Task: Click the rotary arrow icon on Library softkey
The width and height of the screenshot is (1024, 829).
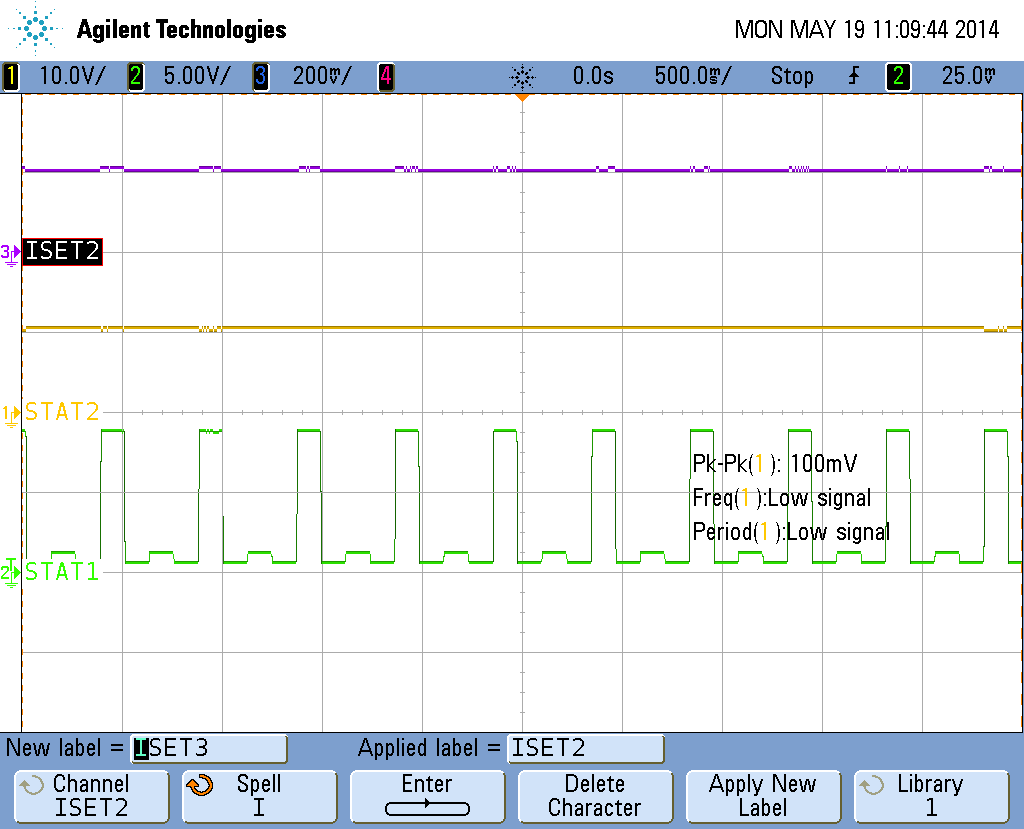Action: tap(871, 785)
